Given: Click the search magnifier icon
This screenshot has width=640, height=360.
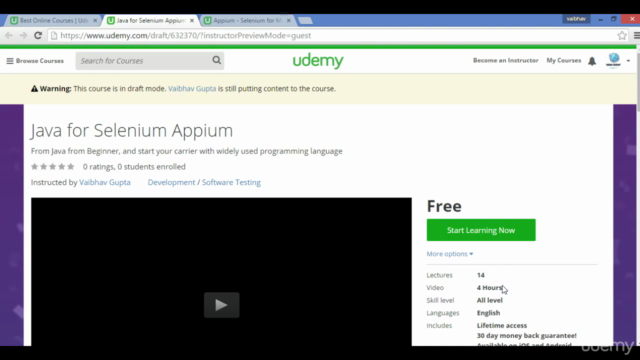Looking at the screenshot, I should click(x=217, y=60).
